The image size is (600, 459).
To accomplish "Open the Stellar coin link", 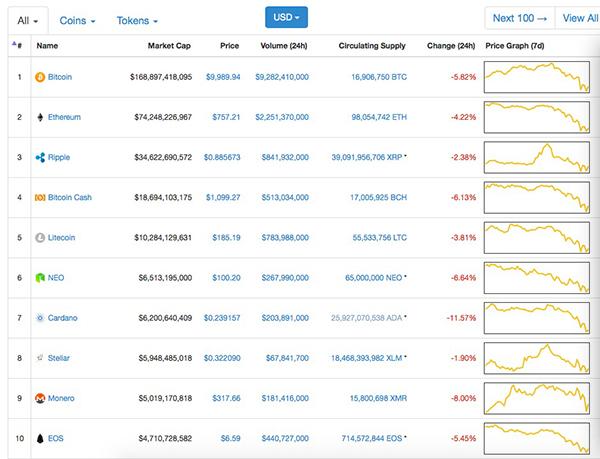I will coord(59,358).
